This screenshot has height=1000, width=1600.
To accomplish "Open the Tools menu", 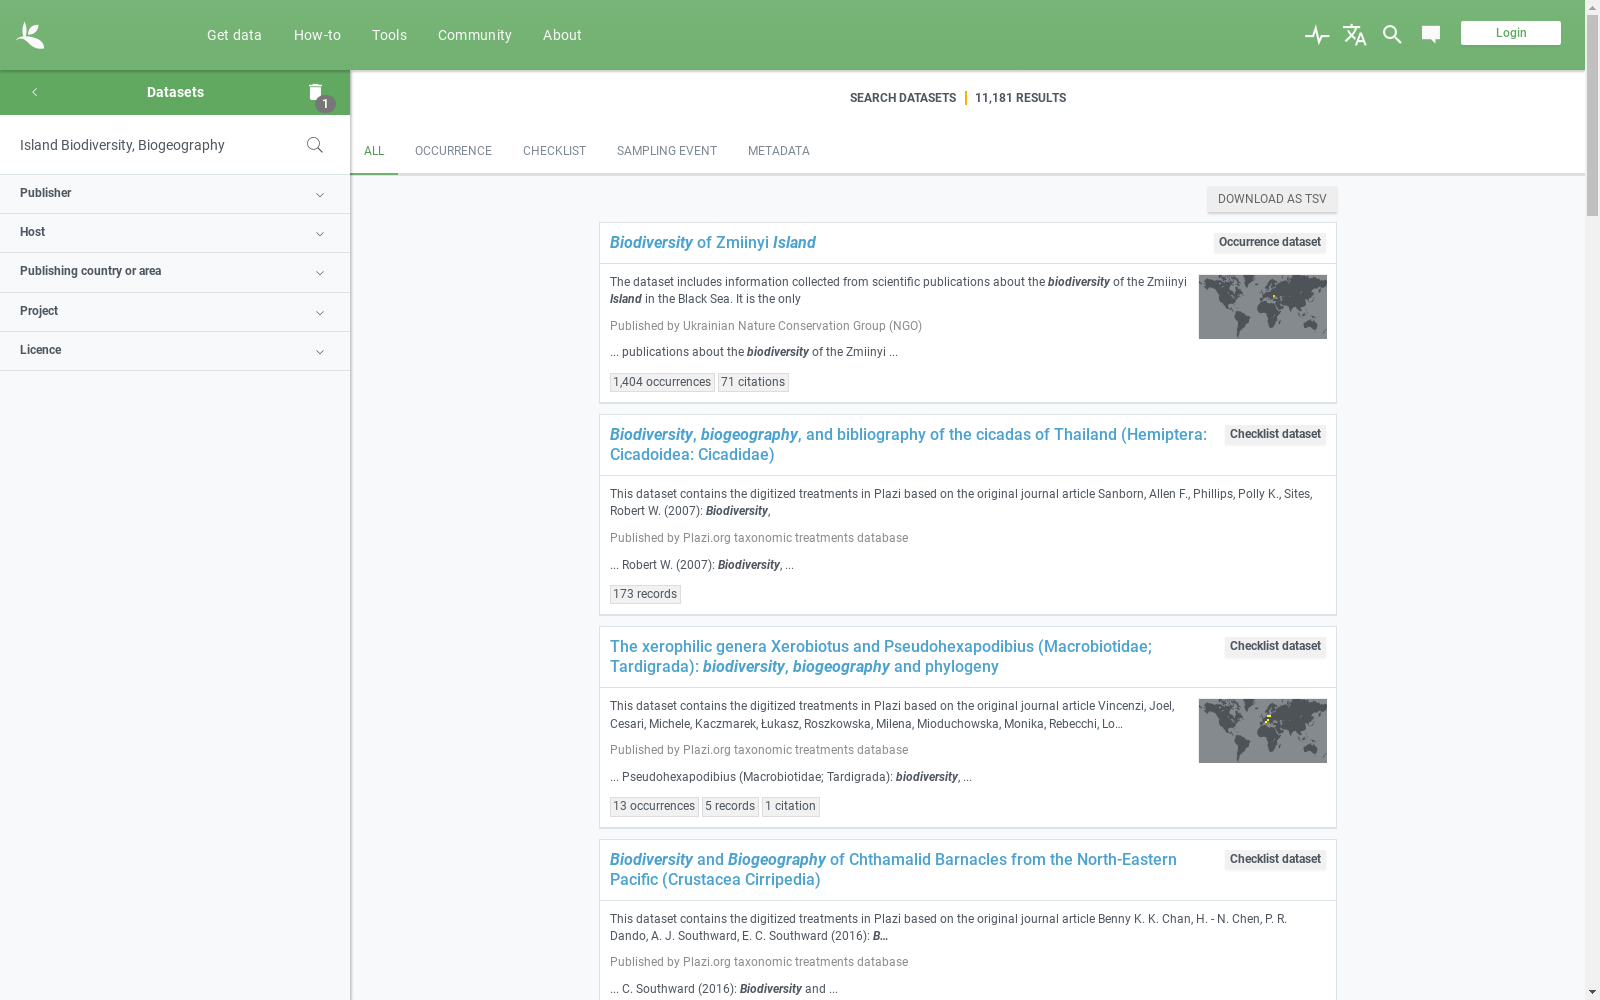I will point(389,35).
